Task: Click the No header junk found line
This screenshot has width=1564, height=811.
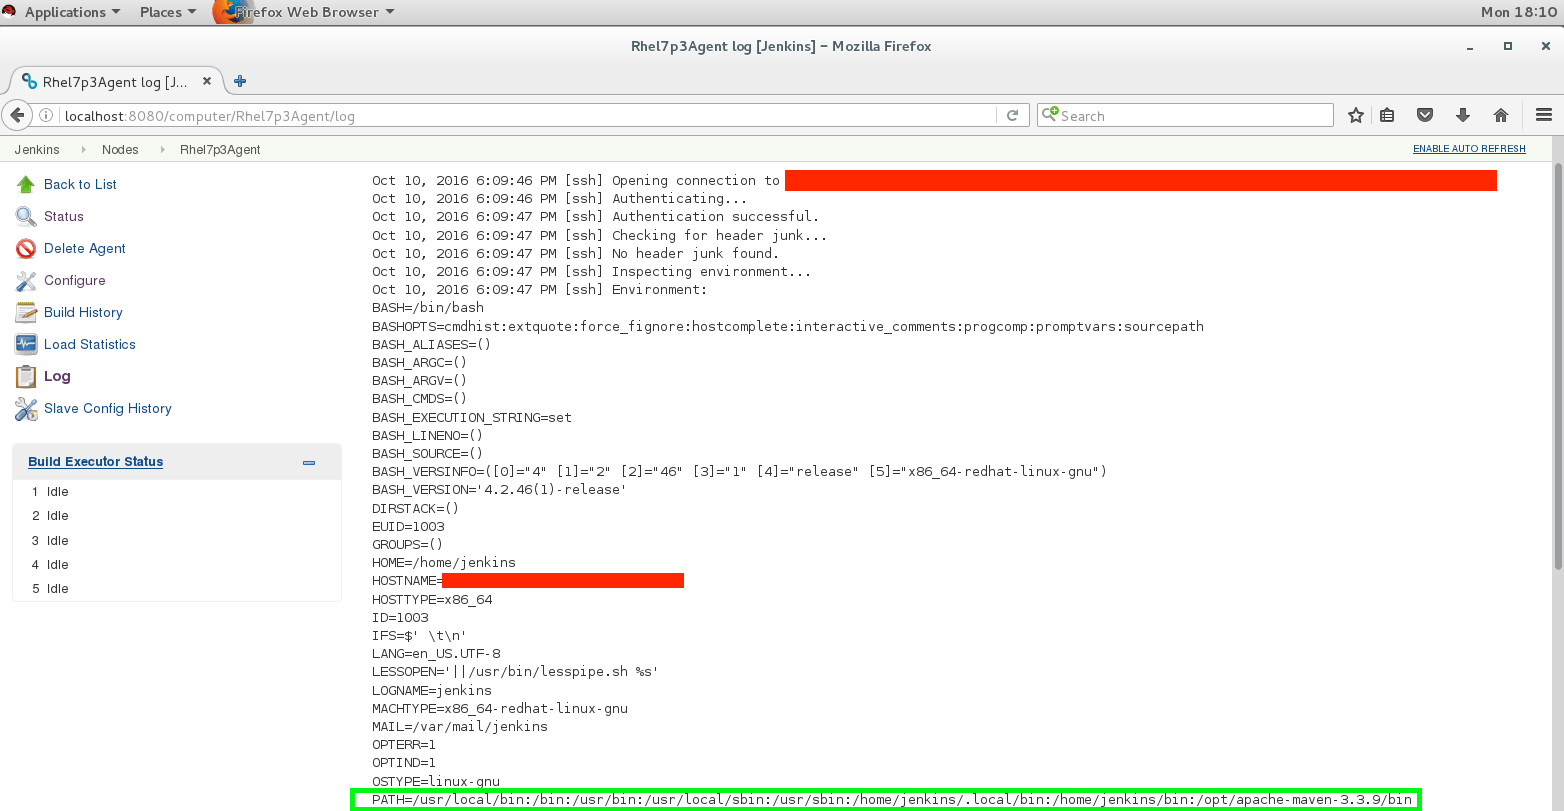Action: pos(575,254)
